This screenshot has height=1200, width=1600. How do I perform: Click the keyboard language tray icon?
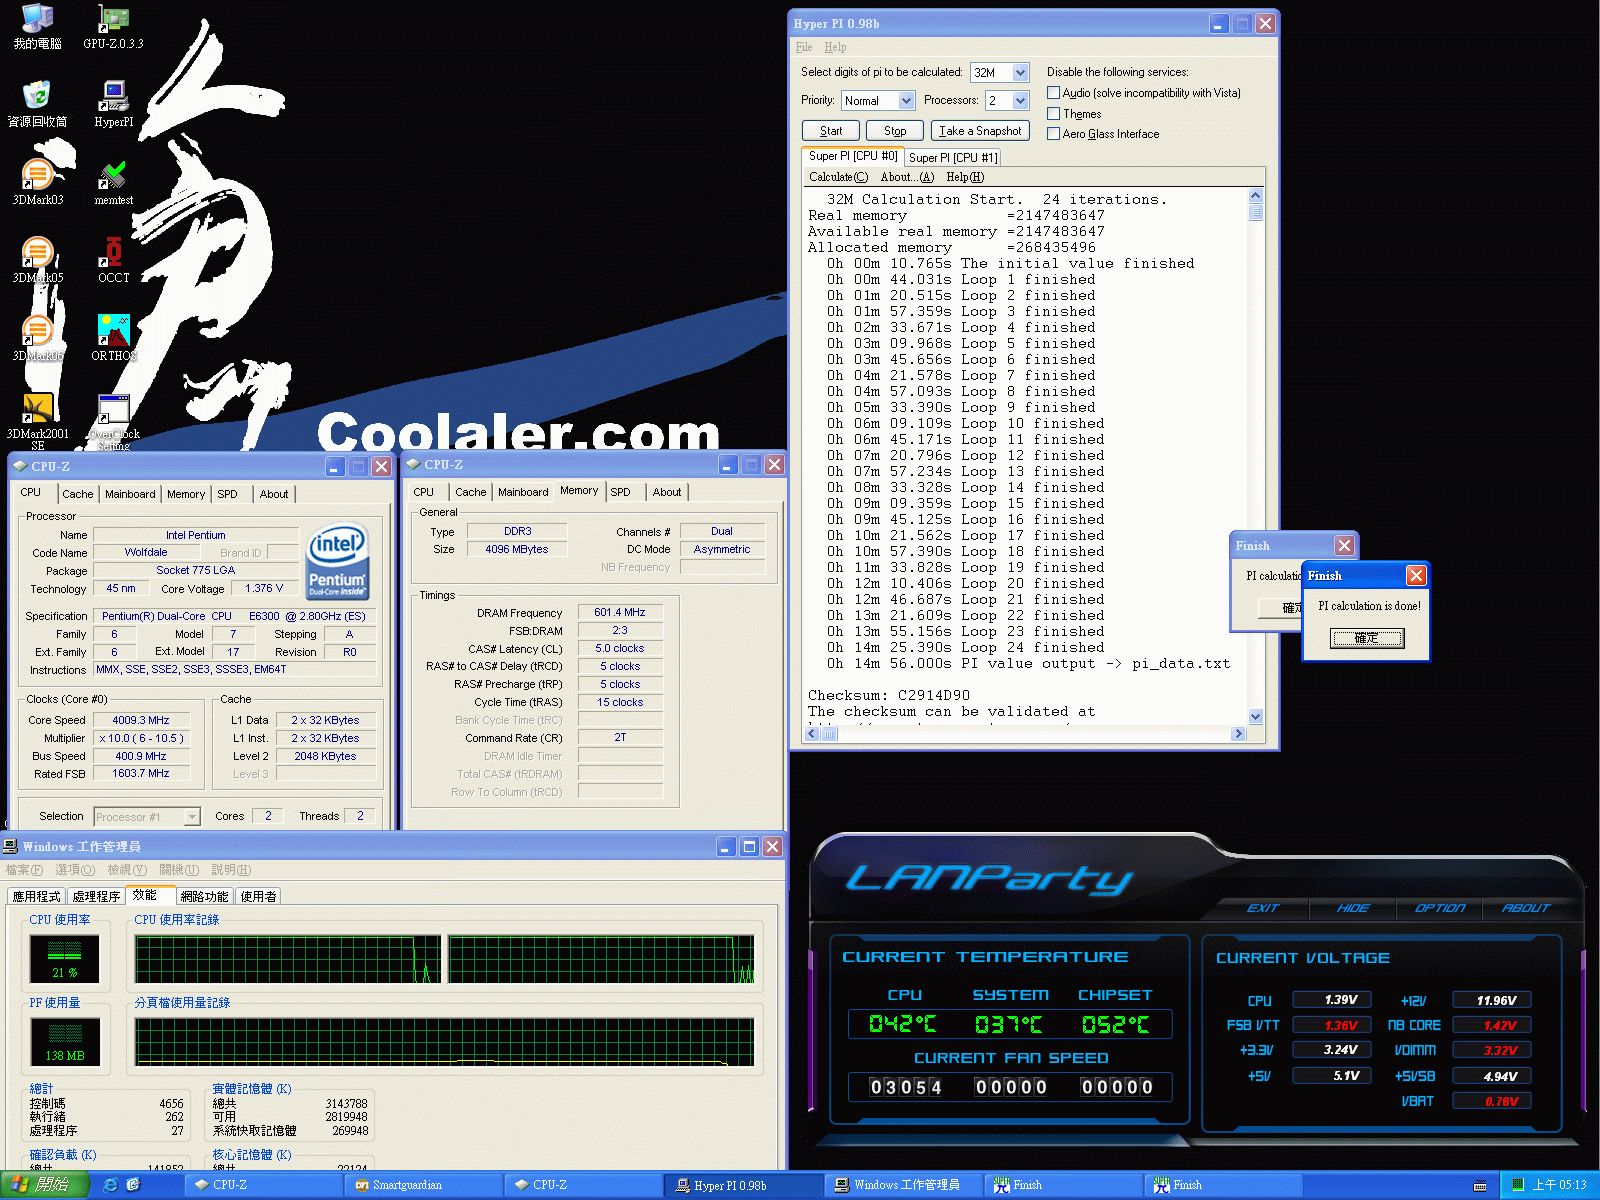[x=1480, y=1186]
